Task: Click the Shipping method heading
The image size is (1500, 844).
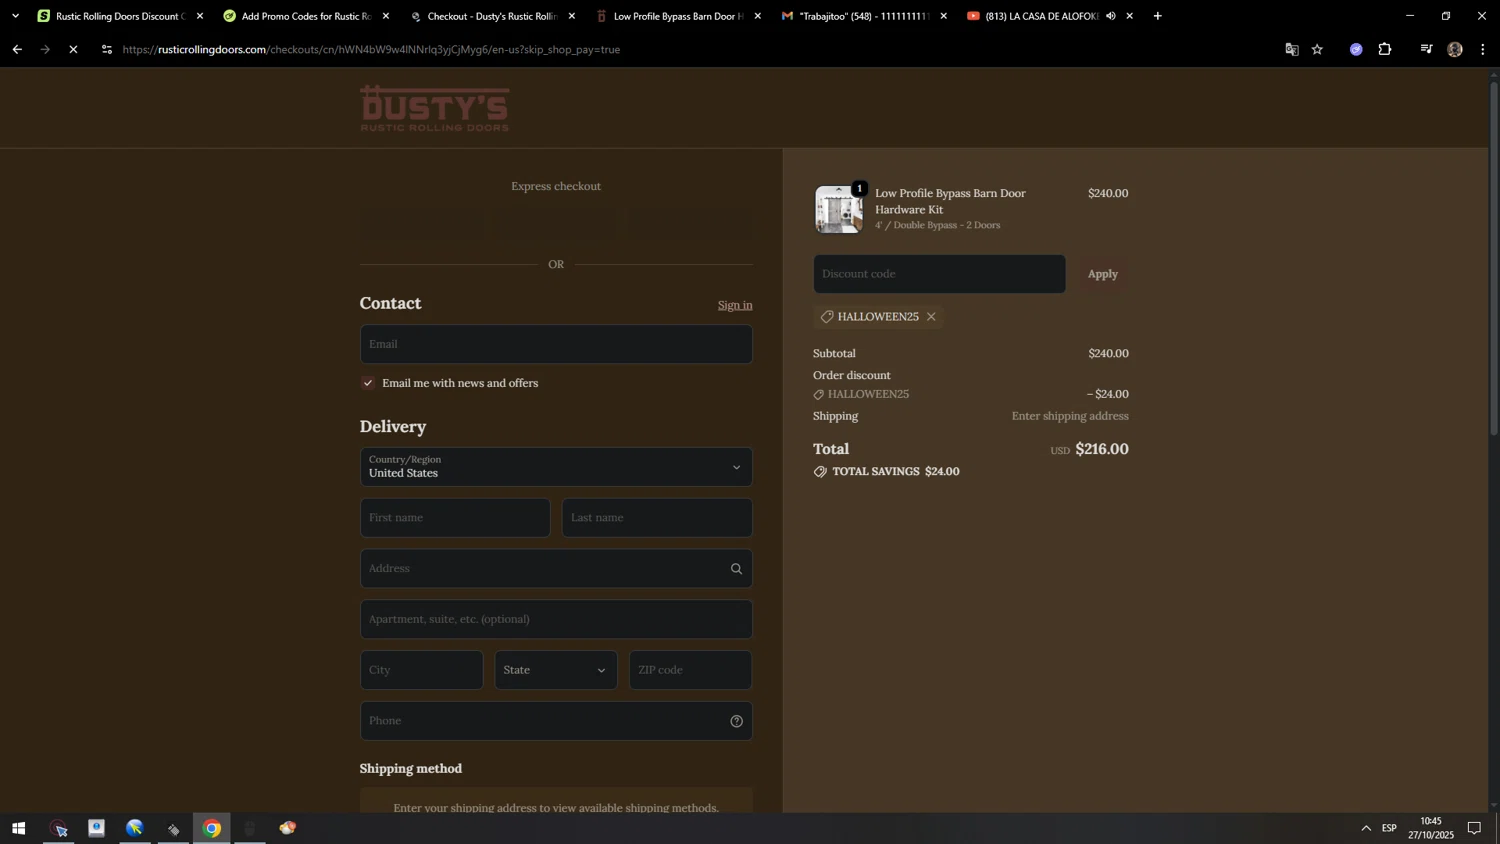Action: point(411,769)
